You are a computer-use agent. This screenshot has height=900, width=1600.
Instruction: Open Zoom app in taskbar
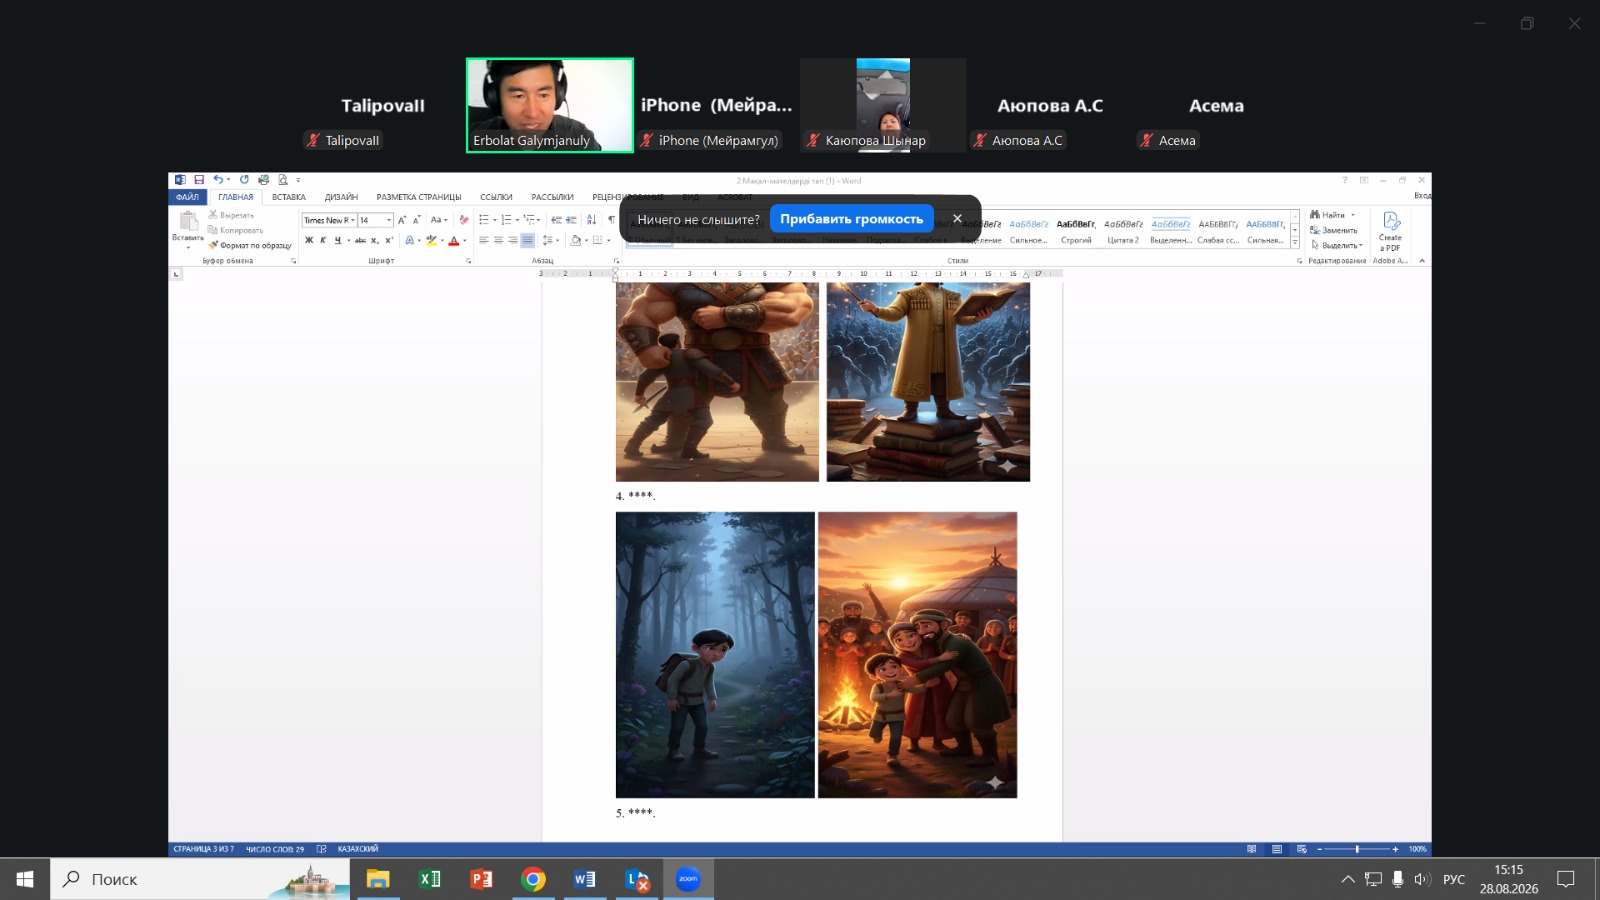[688, 879]
